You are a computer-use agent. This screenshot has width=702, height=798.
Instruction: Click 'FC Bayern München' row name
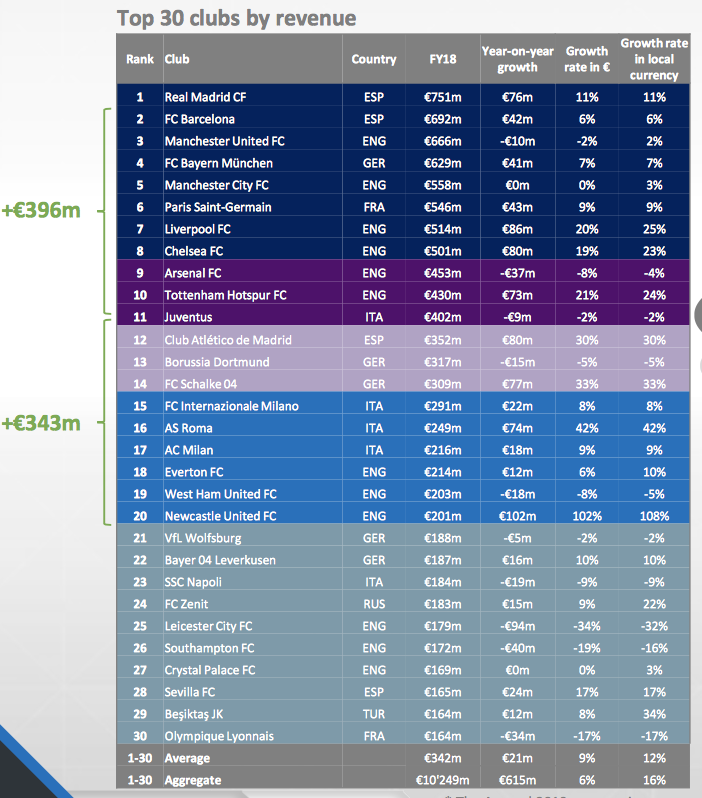218,163
